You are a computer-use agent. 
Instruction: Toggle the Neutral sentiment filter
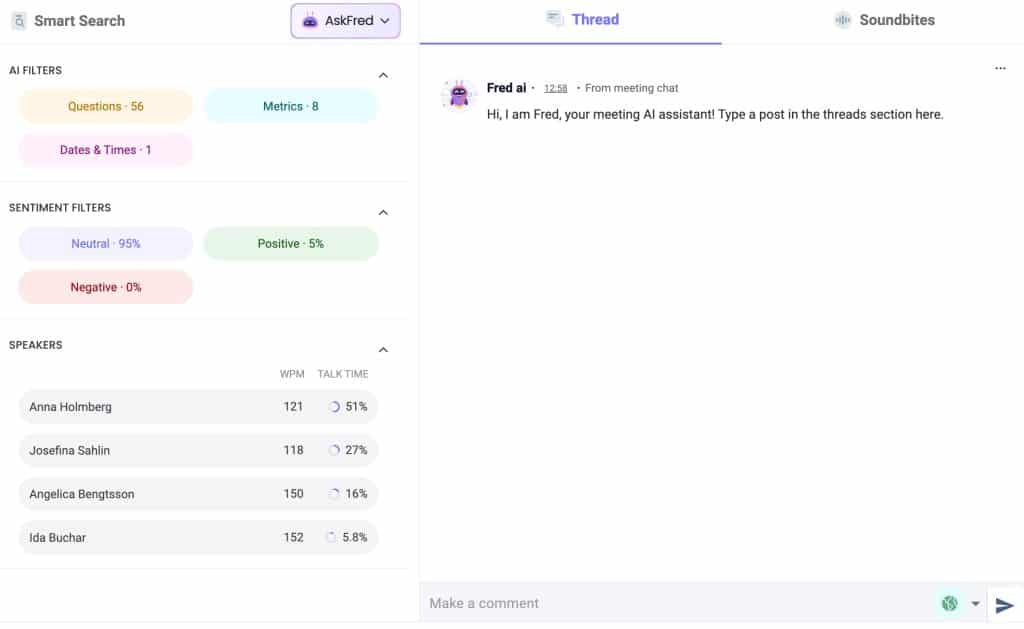click(106, 243)
